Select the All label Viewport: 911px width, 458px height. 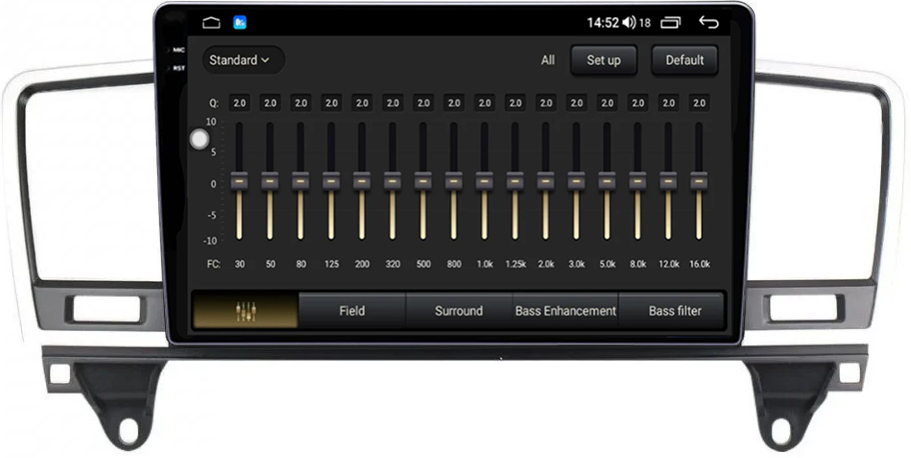tap(548, 60)
